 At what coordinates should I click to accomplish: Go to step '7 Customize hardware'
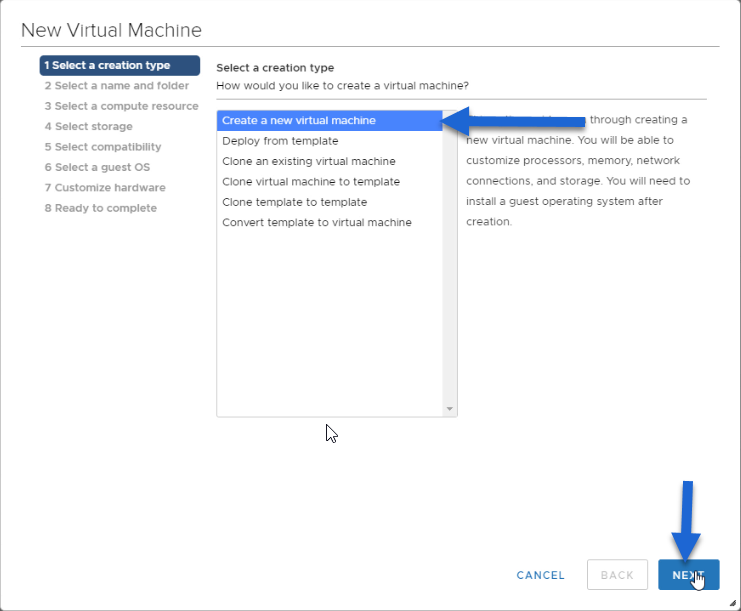pos(105,188)
